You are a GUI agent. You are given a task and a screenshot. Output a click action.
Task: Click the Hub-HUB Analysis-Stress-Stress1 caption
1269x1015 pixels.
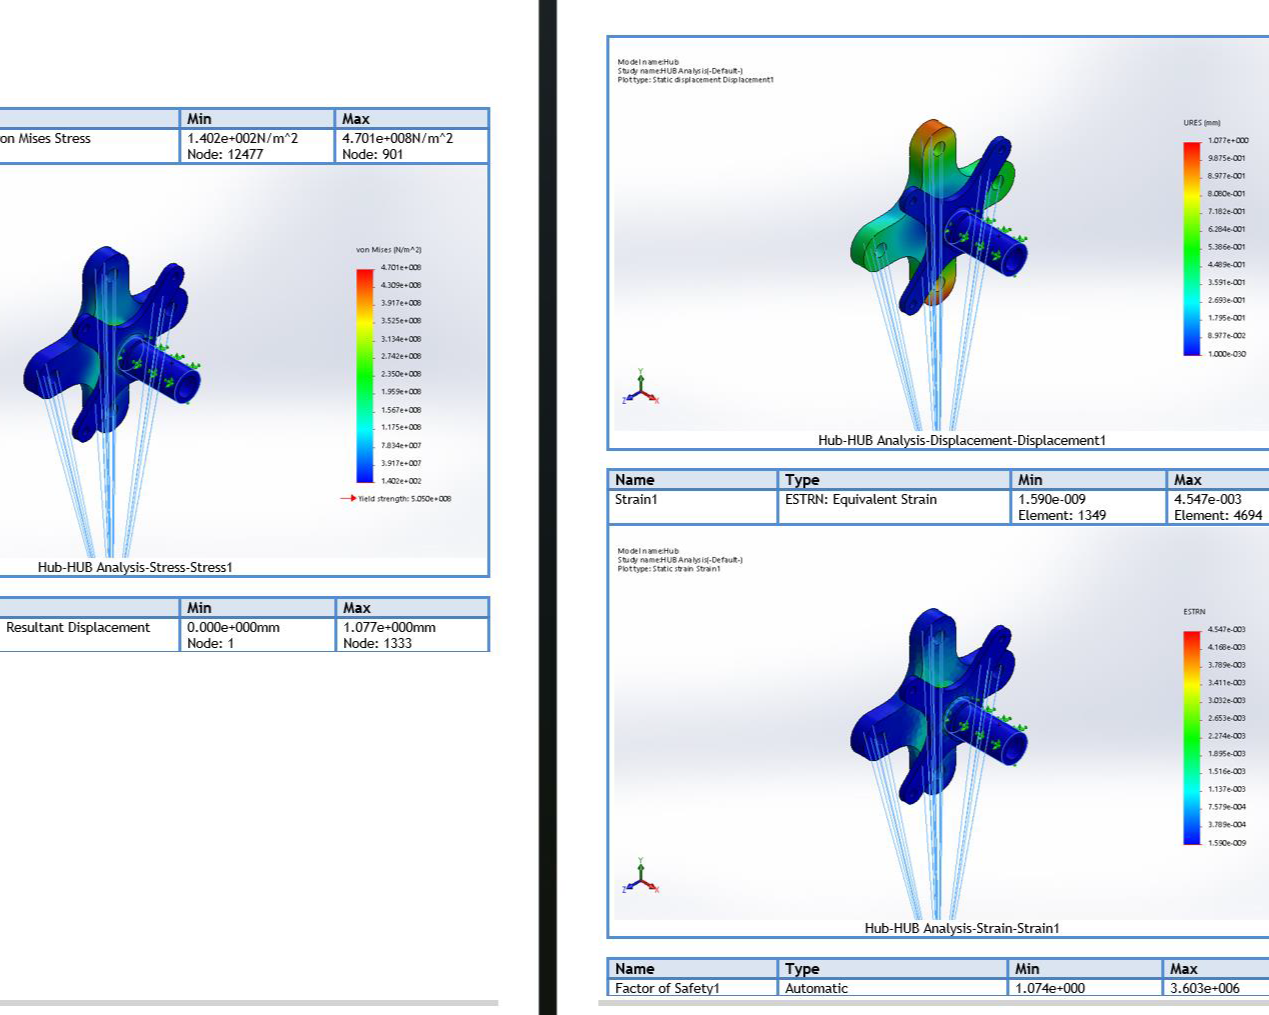[x=135, y=567]
